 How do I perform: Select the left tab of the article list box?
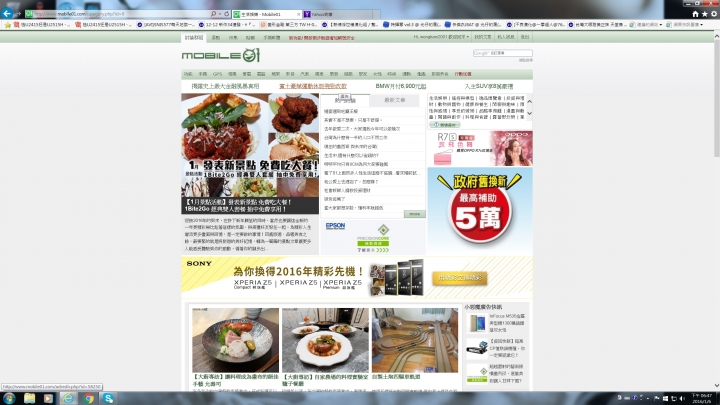[345, 100]
